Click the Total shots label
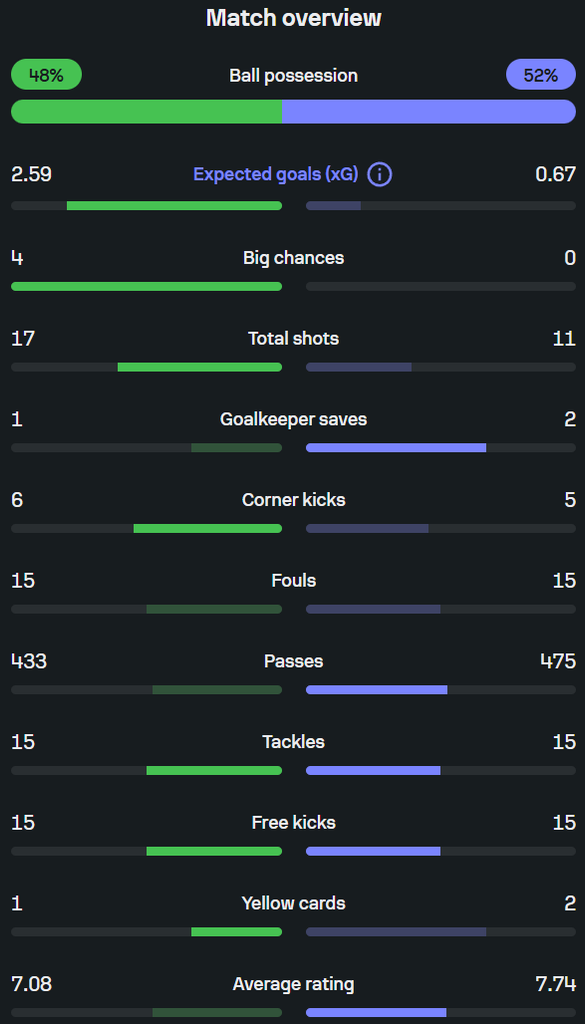585x1024 pixels. coord(293,338)
